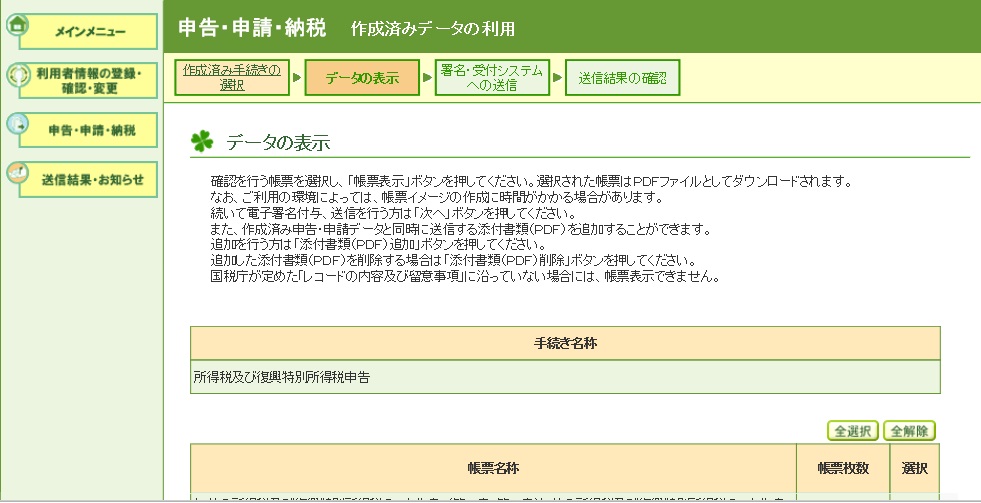Click the user info icon beside 利用者情報の登録

pyautogui.click(x=18, y=74)
